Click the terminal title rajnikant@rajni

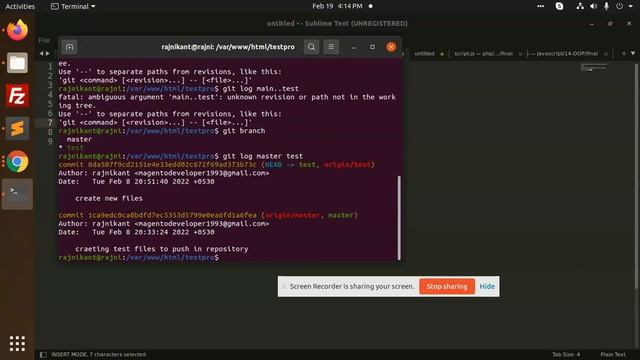pos(228,47)
